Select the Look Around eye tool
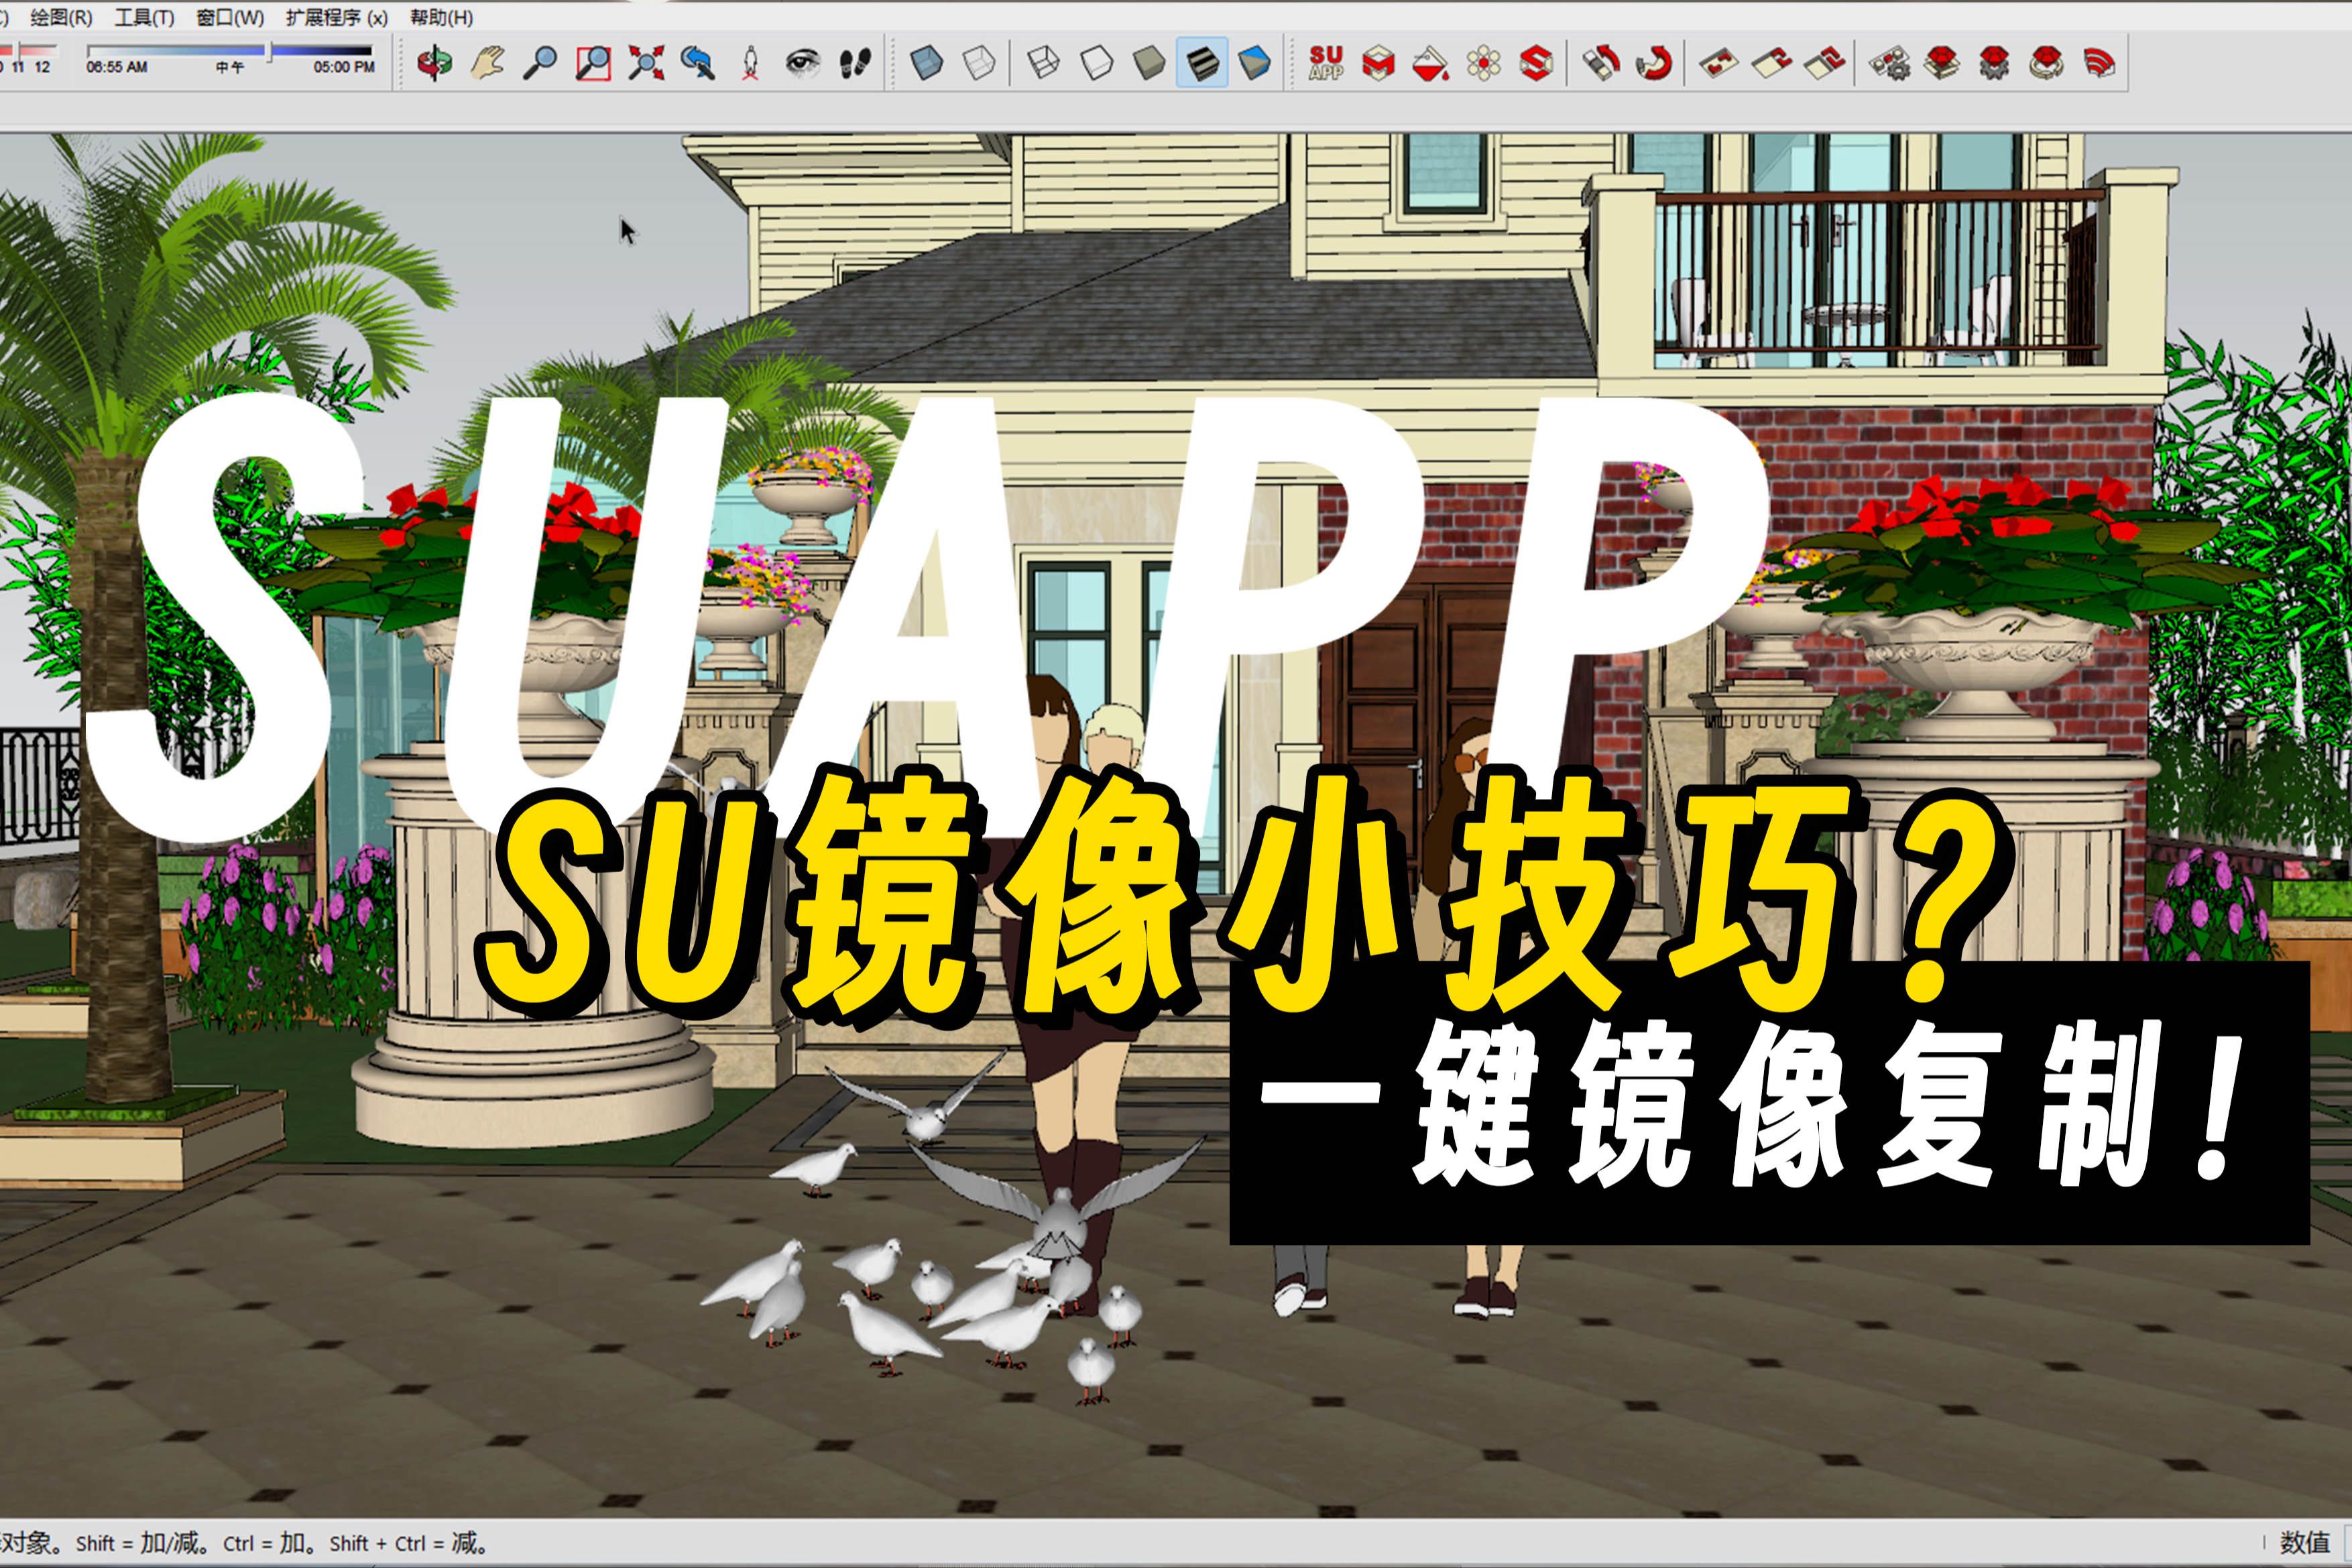This screenshot has height=1568, width=2352. pyautogui.click(x=802, y=64)
